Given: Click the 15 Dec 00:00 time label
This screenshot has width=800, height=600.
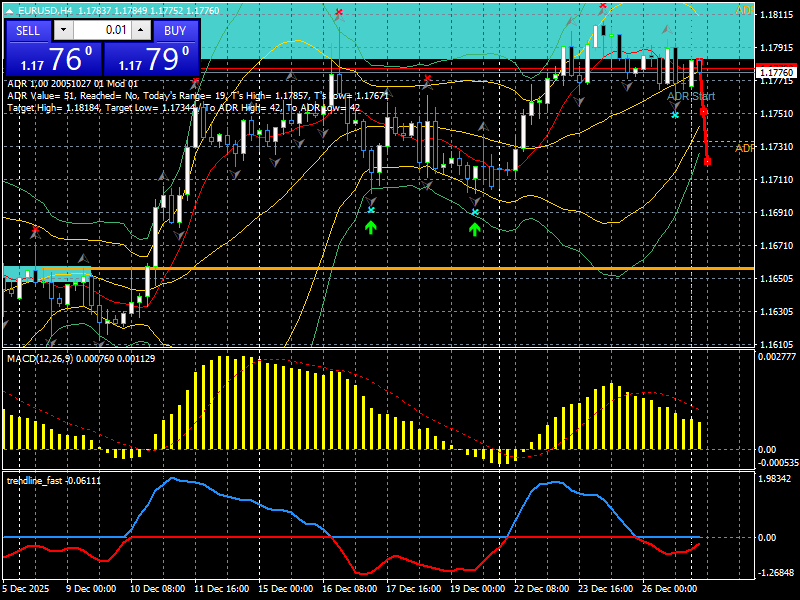Looking at the screenshot, I should pos(286,588).
